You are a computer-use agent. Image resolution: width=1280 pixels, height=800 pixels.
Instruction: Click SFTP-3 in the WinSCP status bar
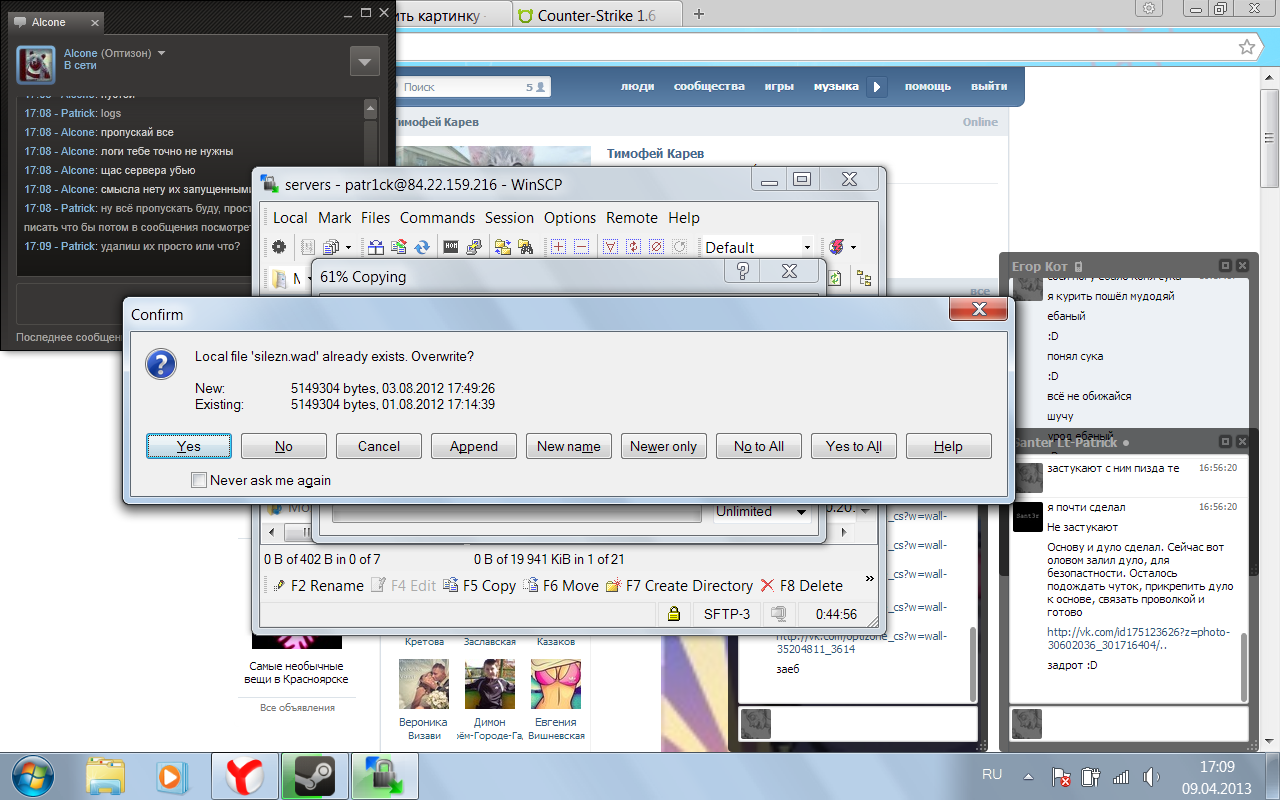[x=727, y=614]
